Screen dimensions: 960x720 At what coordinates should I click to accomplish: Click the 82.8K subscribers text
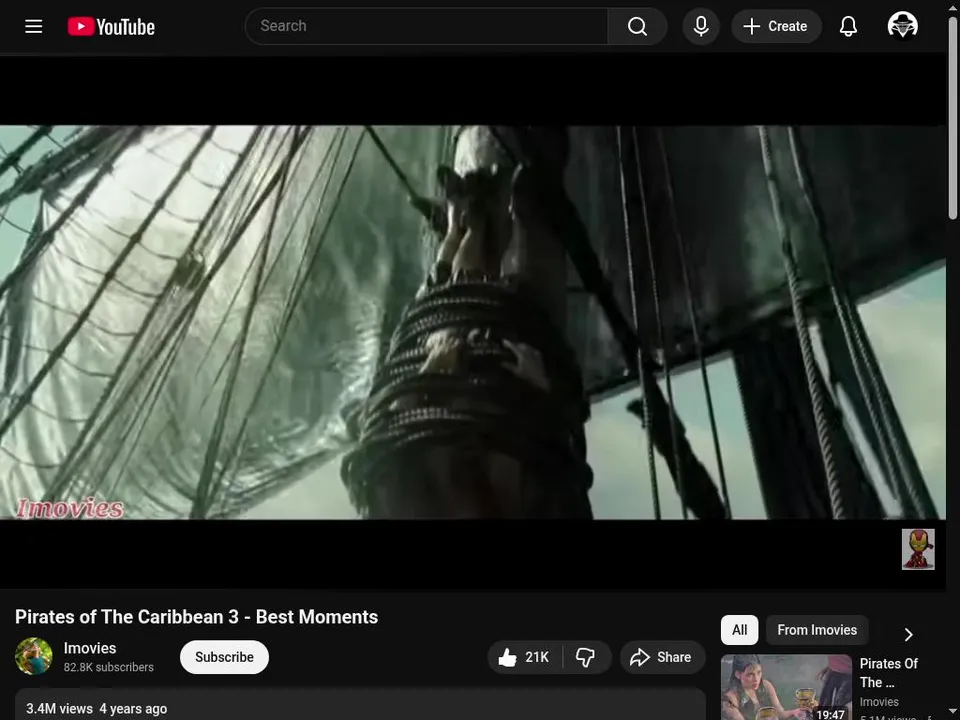coord(108,667)
